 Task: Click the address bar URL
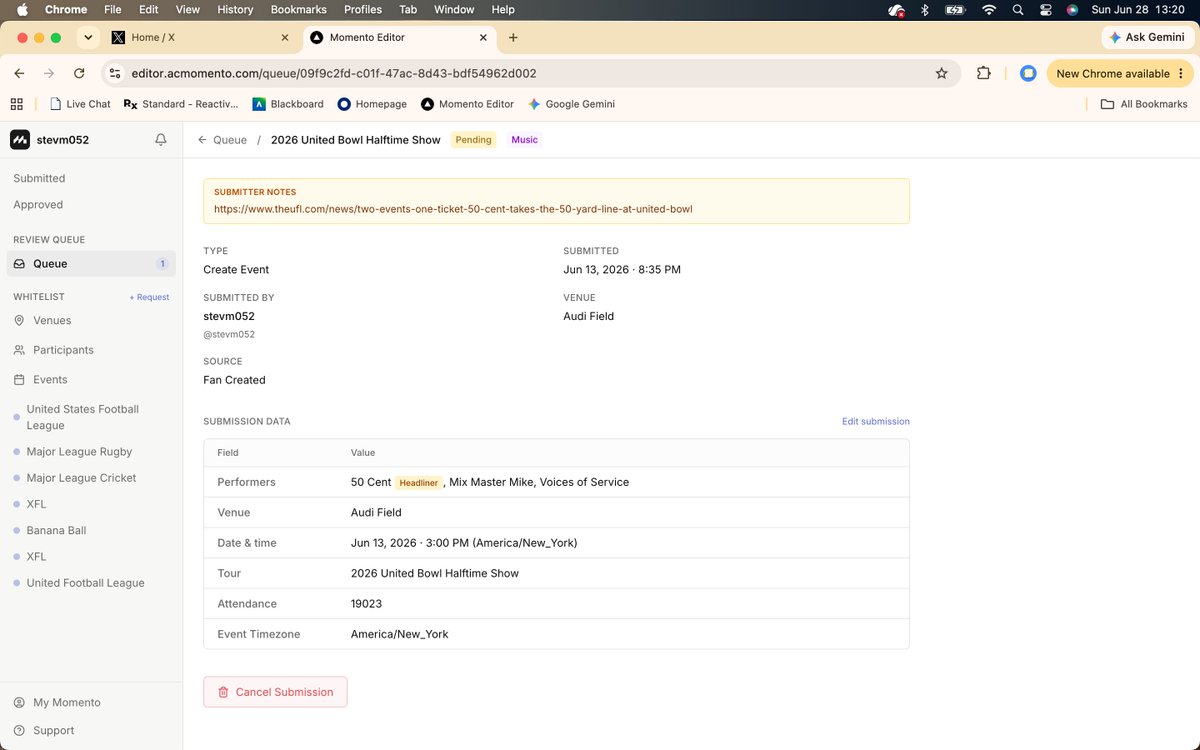click(x=334, y=73)
